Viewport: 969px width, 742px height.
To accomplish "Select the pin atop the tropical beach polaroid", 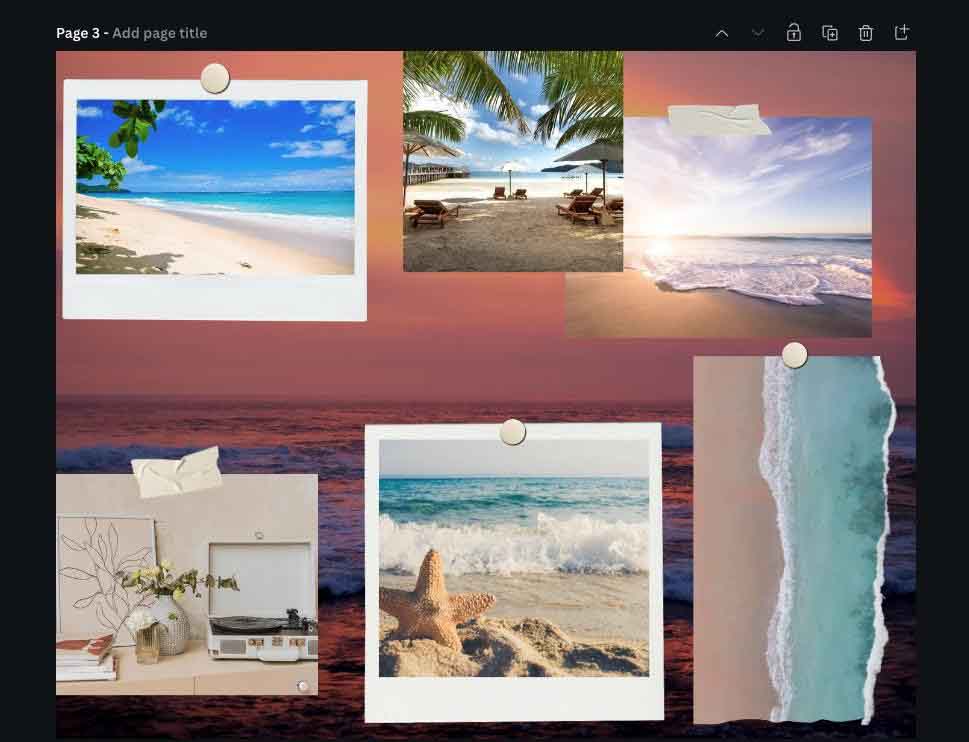I will click(215, 78).
